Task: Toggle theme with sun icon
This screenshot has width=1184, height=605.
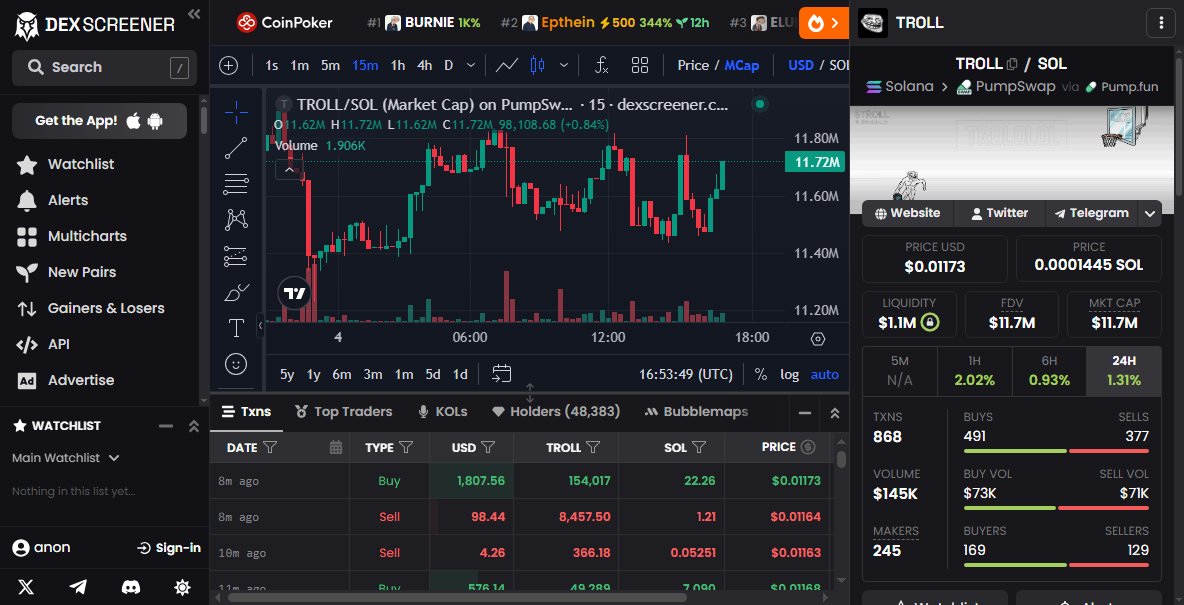Action: 182,587
